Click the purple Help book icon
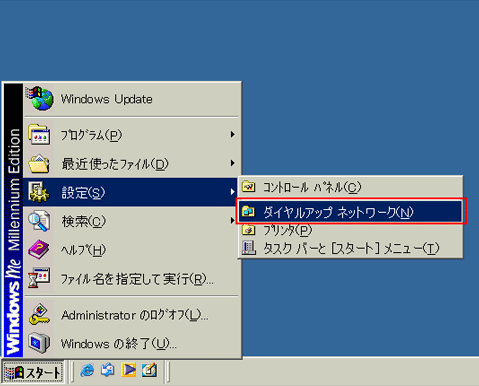This screenshot has width=479, height=386. click(x=39, y=249)
